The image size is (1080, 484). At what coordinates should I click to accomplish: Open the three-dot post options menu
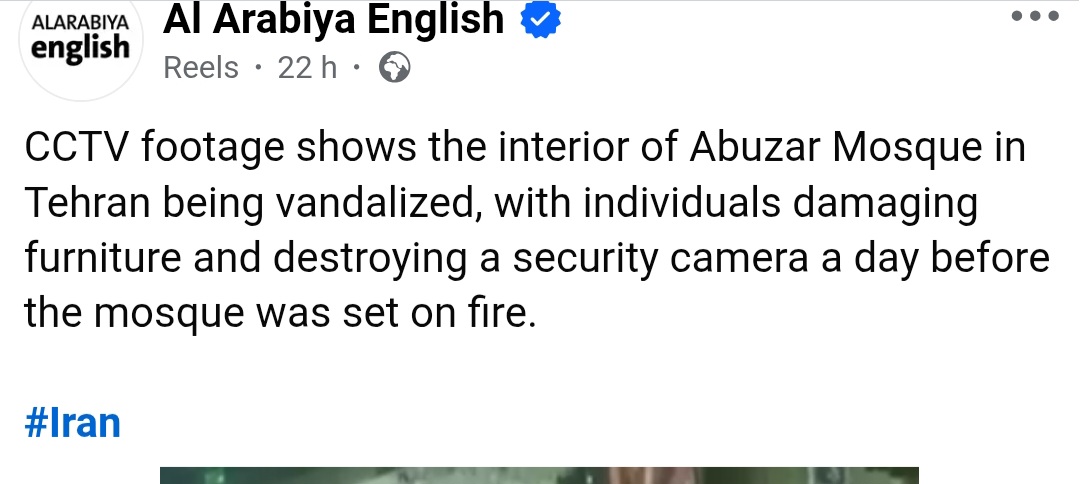(x=1035, y=16)
